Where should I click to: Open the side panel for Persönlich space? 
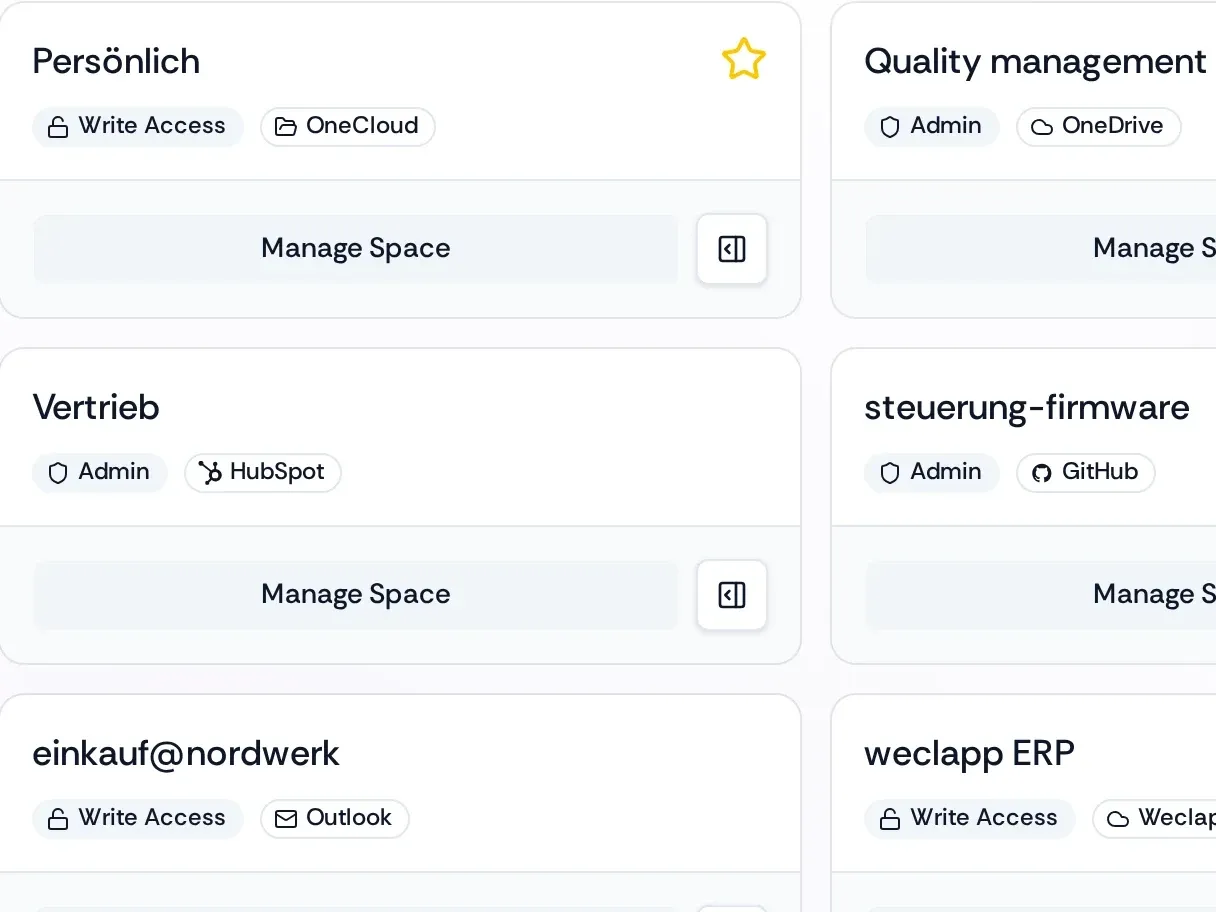coord(732,249)
